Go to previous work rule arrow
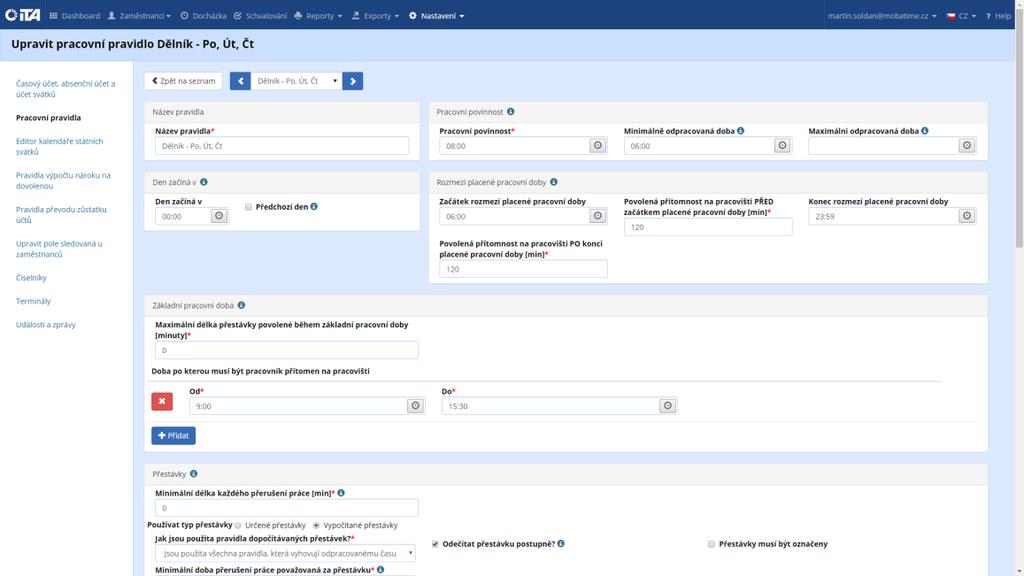This screenshot has height=576, width=1024. 240,81
